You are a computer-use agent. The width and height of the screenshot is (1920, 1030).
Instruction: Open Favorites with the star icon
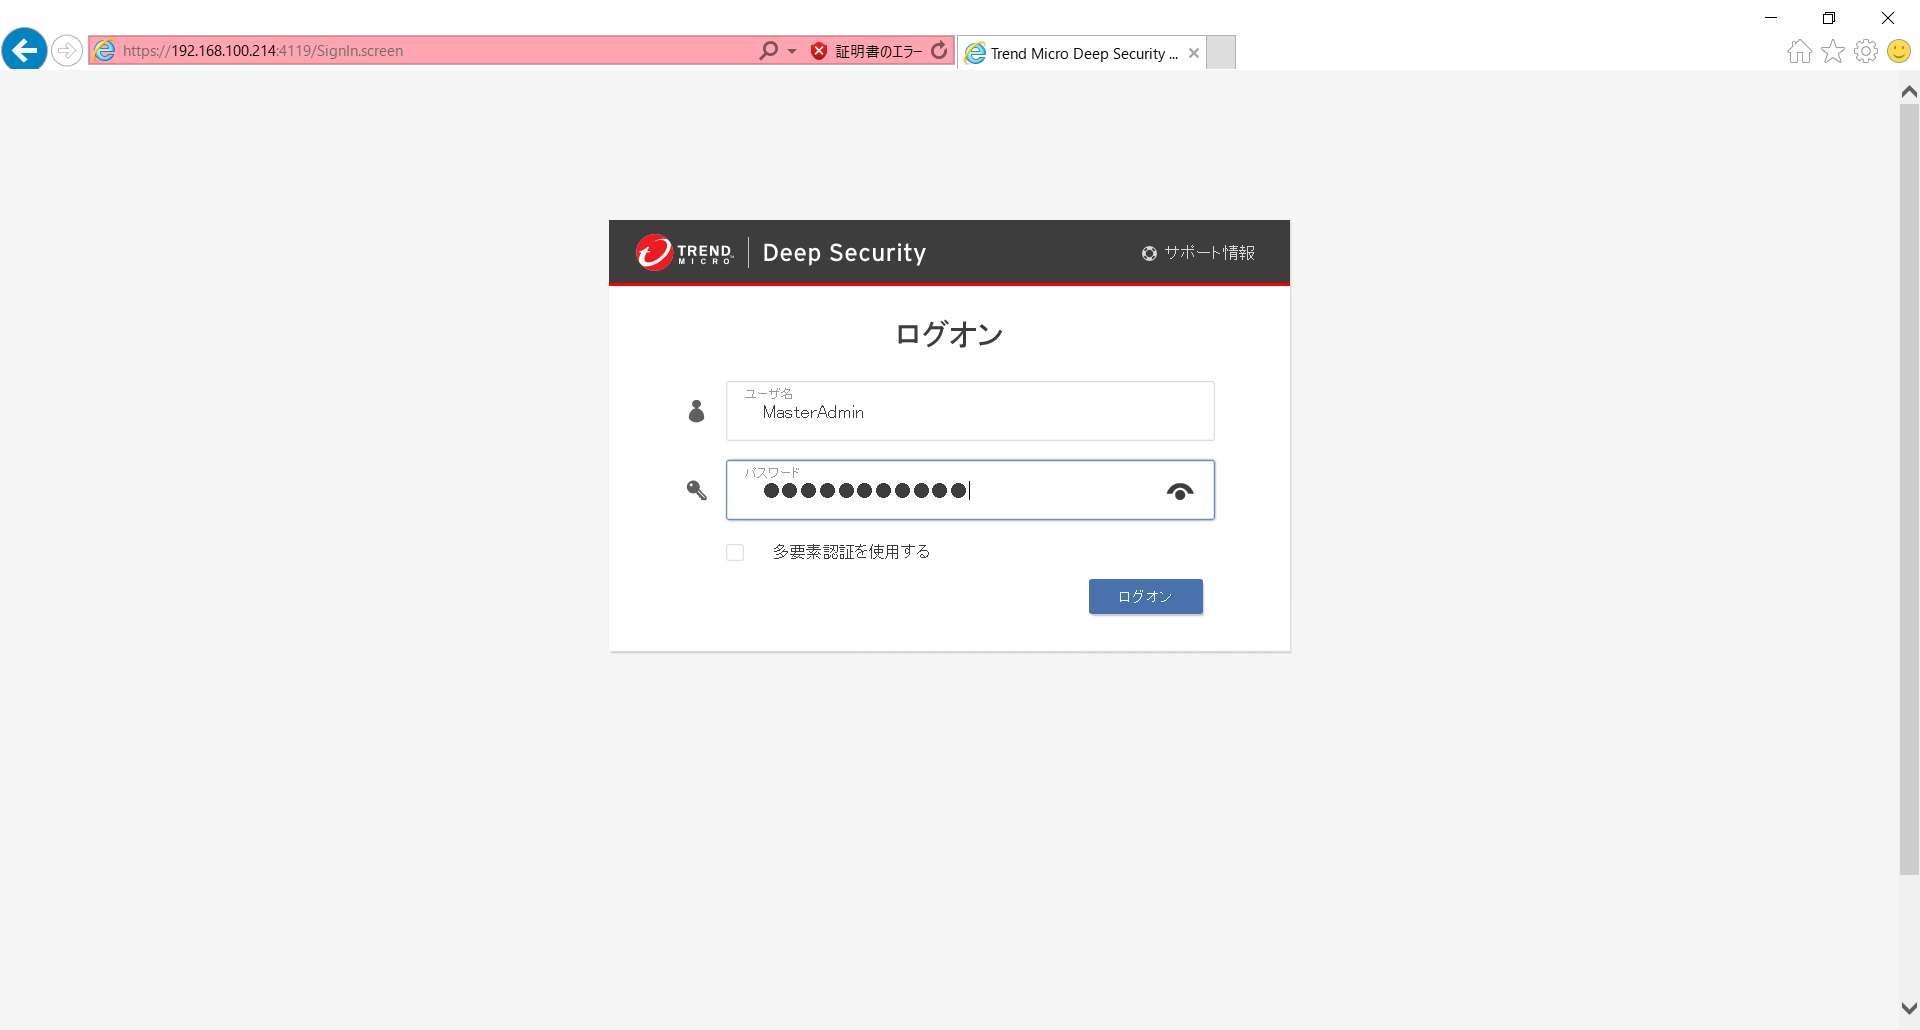click(1833, 51)
